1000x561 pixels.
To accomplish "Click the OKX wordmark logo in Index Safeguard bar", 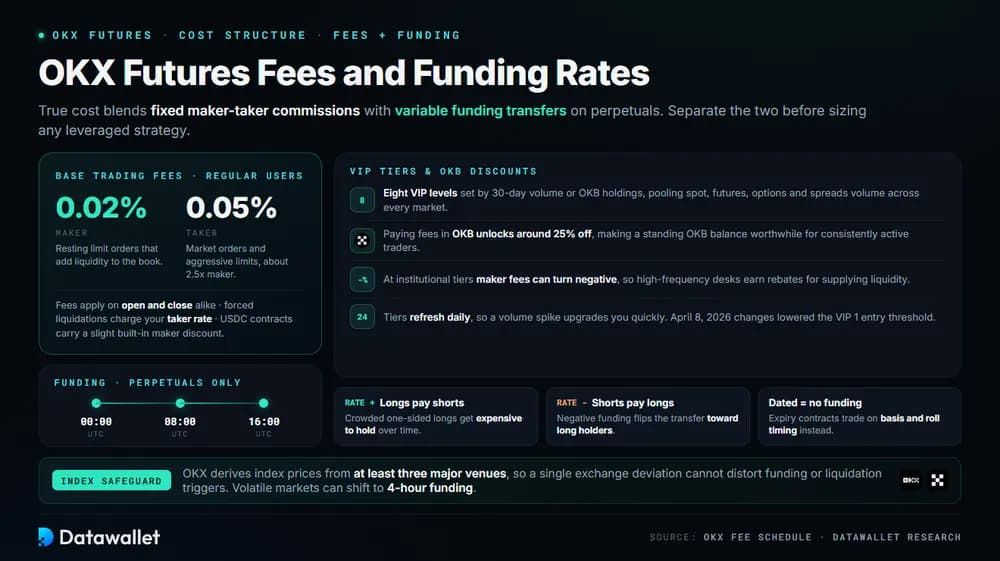I will click(911, 480).
